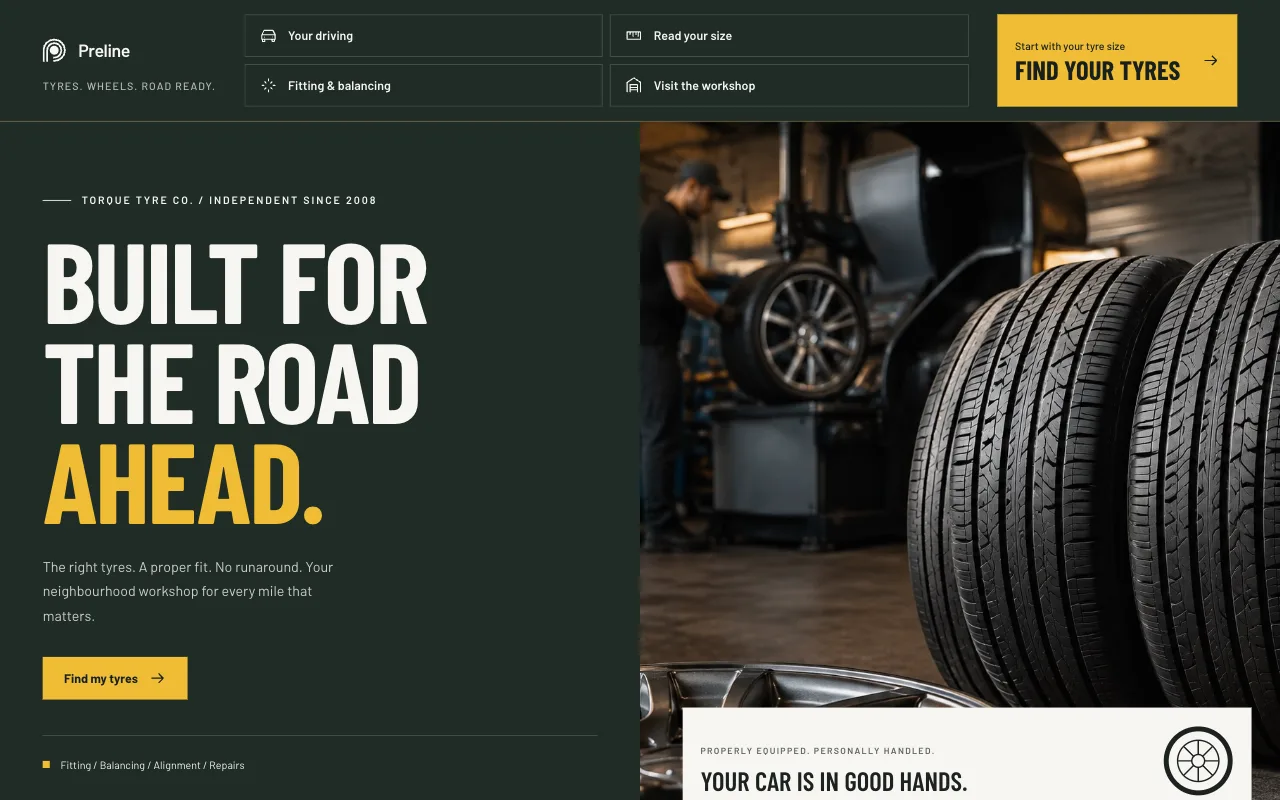Click the Find my tyres button

coord(115,678)
